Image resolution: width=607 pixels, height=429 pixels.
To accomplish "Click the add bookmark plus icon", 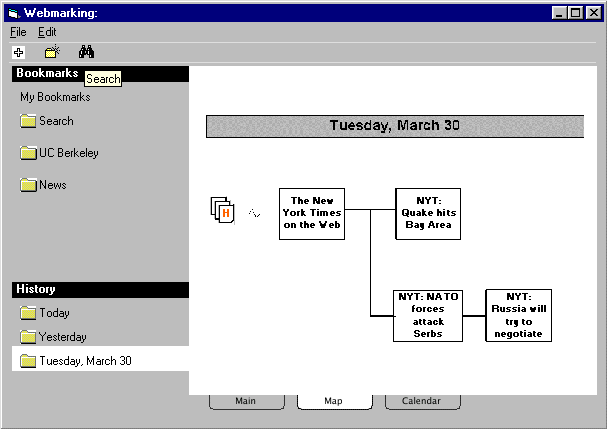I will (x=18, y=52).
